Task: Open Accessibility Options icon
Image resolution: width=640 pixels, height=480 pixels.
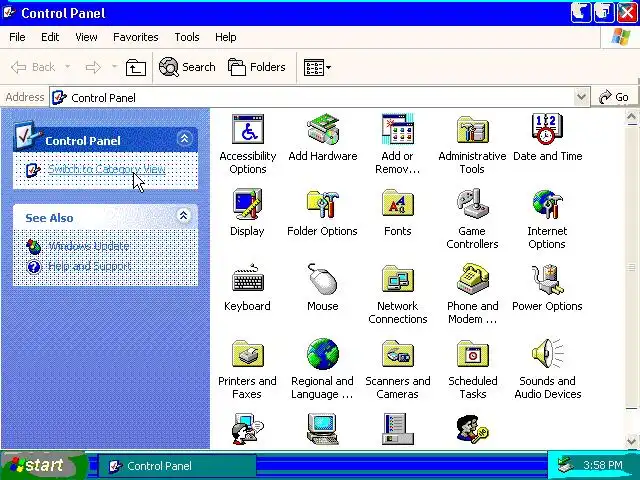Action: (248, 129)
